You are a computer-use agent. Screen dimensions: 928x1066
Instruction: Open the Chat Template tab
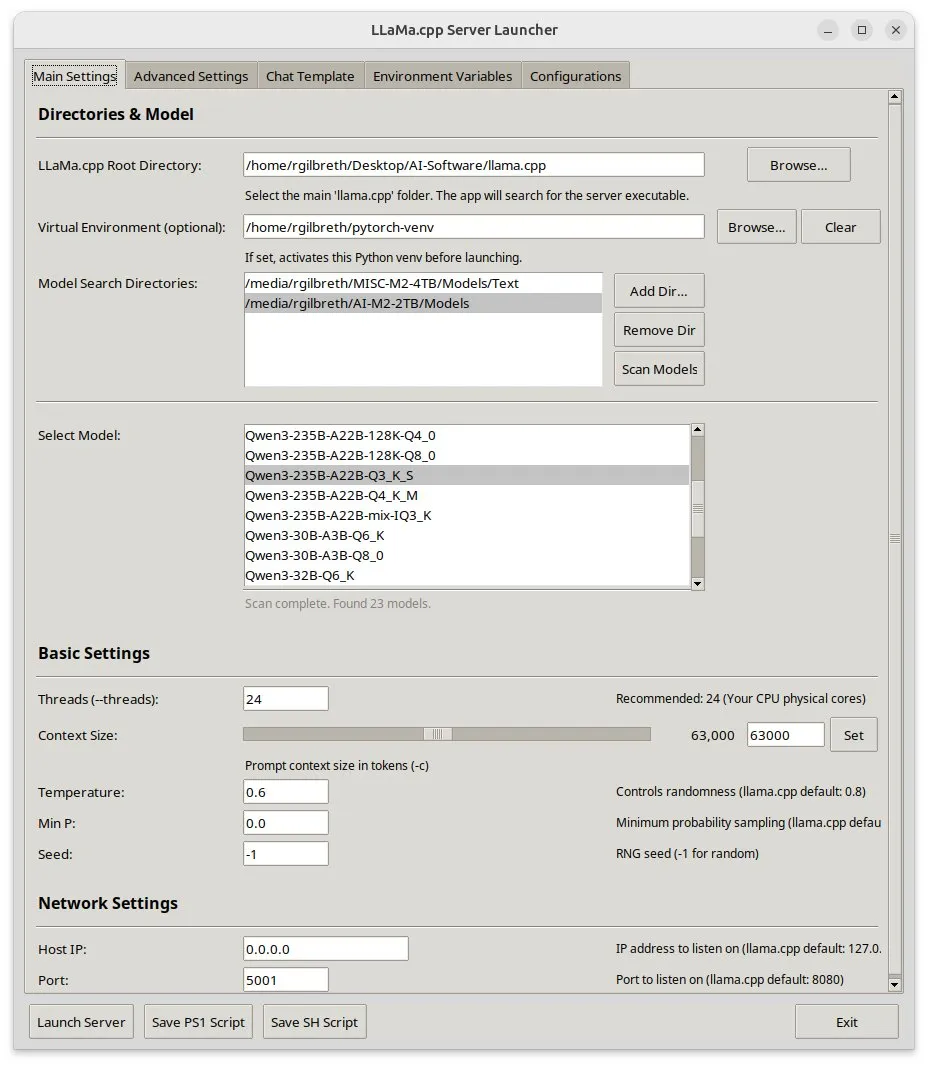tap(310, 76)
